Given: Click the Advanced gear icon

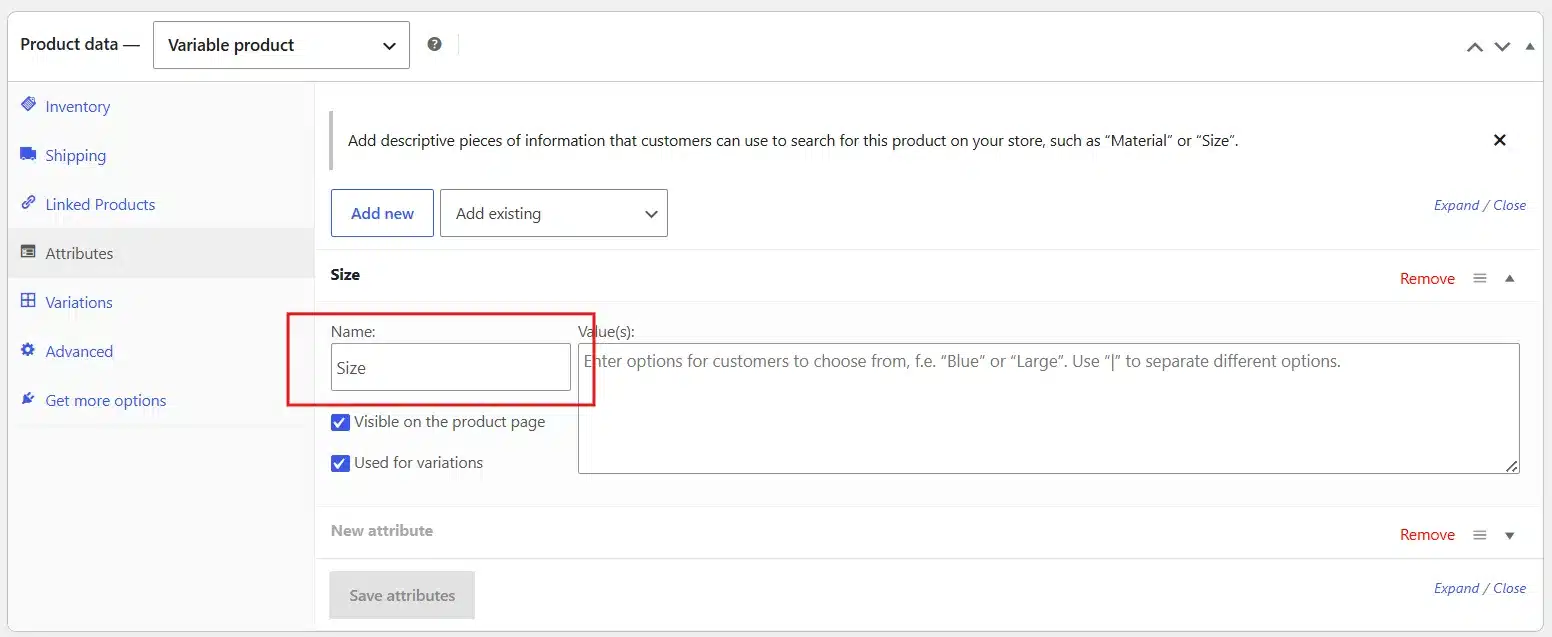Looking at the screenshot, I should pyautogui.click(x=28, y=350).
